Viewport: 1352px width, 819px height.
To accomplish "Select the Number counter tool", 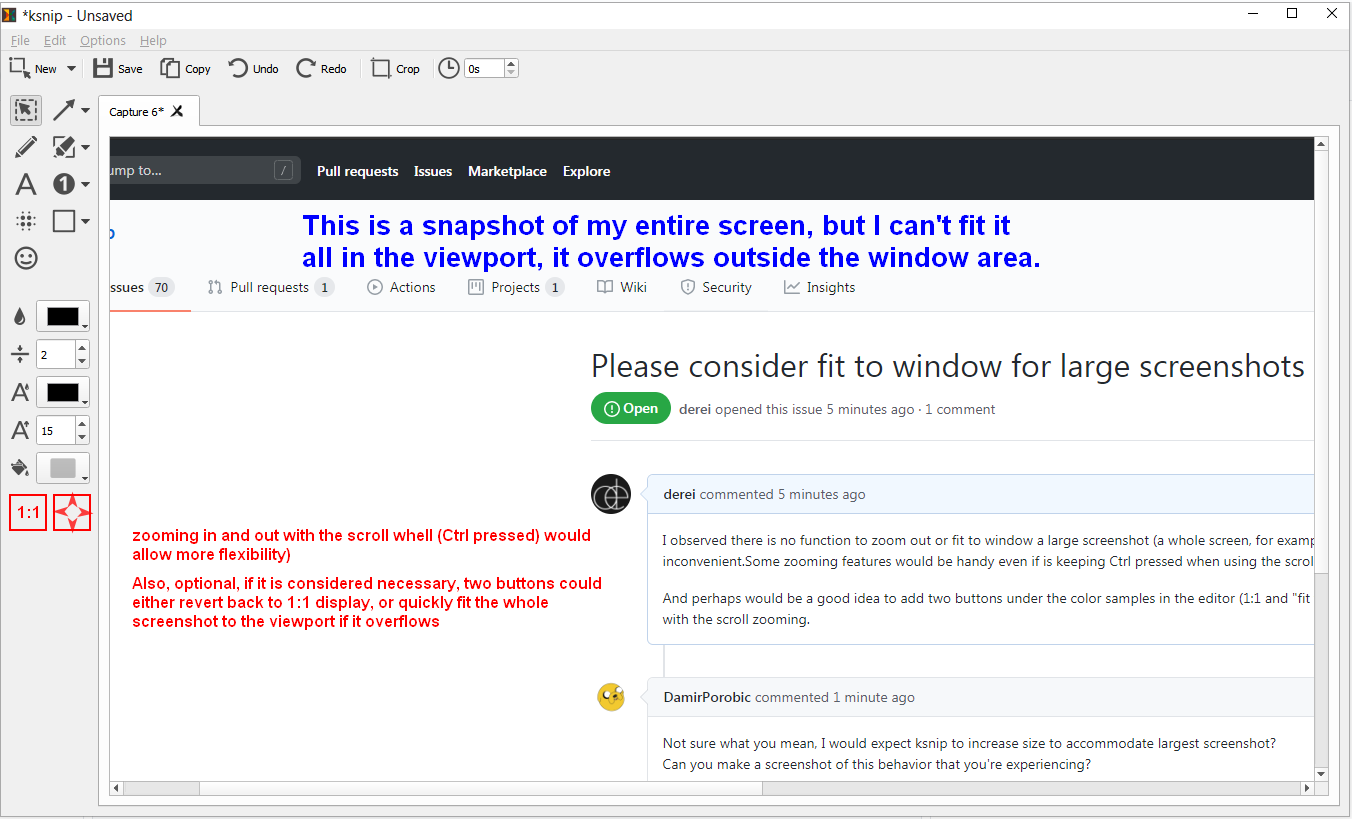I will [x=64, y=184].
